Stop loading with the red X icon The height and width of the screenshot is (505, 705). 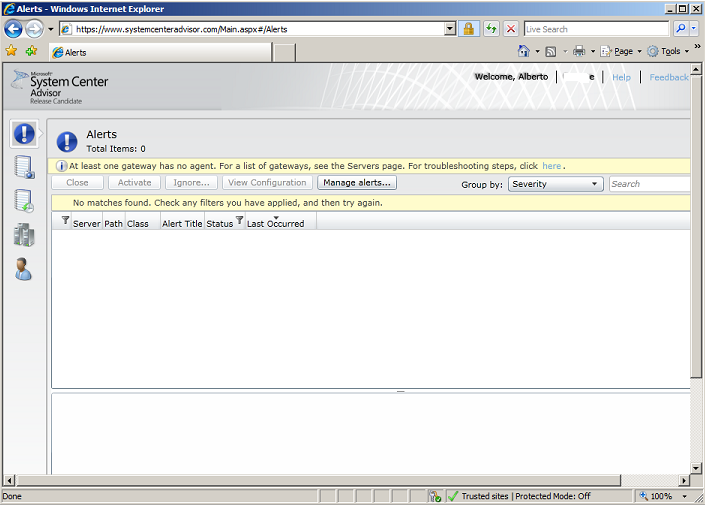click(x=511, y=29)
